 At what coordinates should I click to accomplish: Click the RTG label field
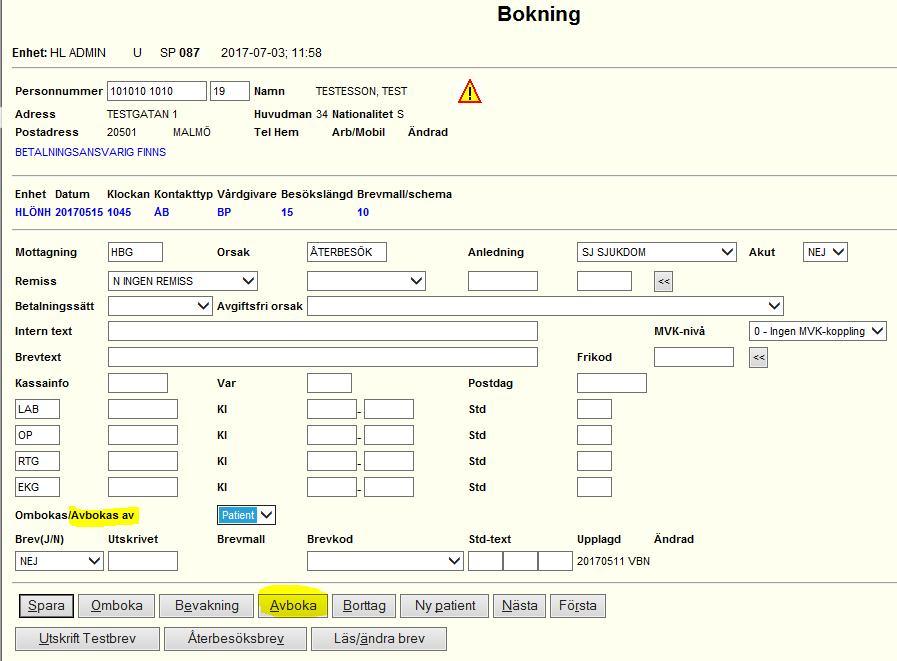coord(37,461)
